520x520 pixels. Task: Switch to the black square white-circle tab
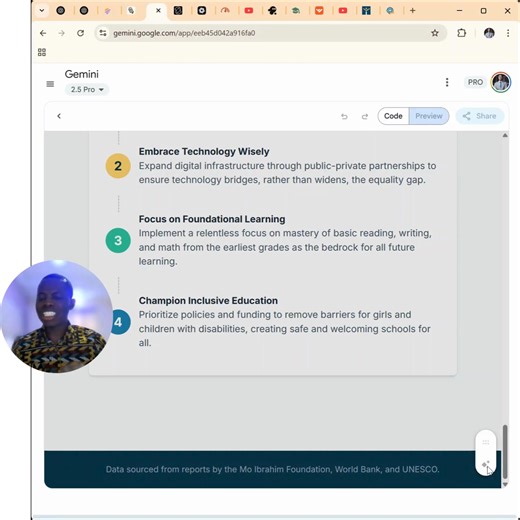click(202, 11)
